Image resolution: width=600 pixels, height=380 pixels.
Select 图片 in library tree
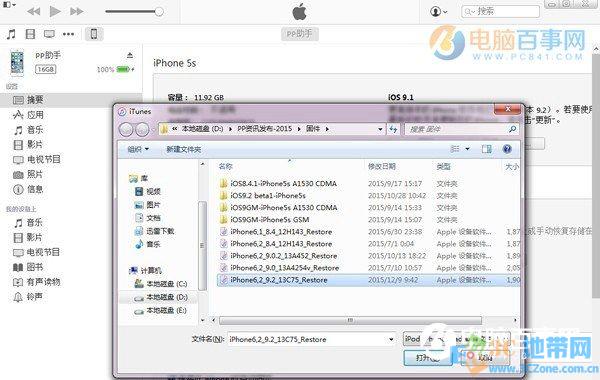pos(148,205)
